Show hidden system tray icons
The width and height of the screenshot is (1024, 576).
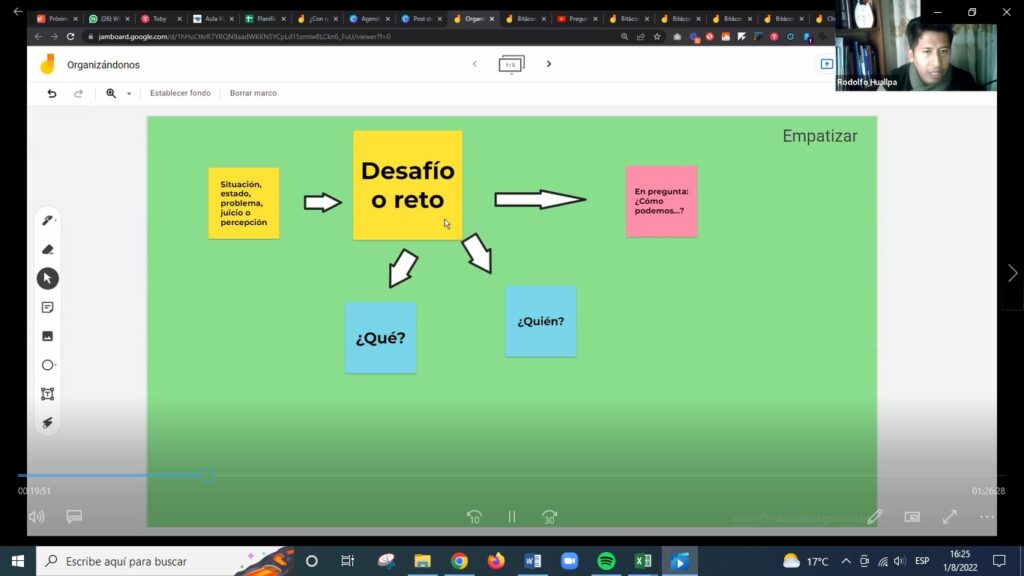(846, 561)
